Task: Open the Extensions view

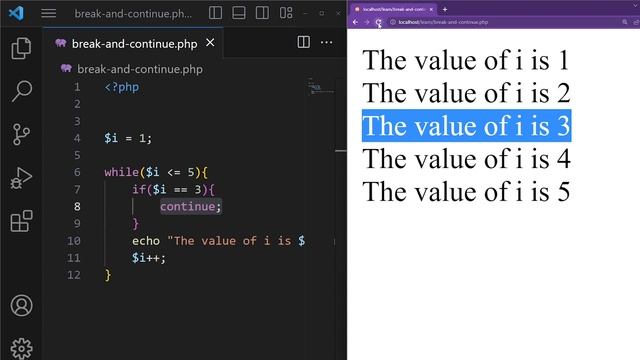Action: [21, 221]
